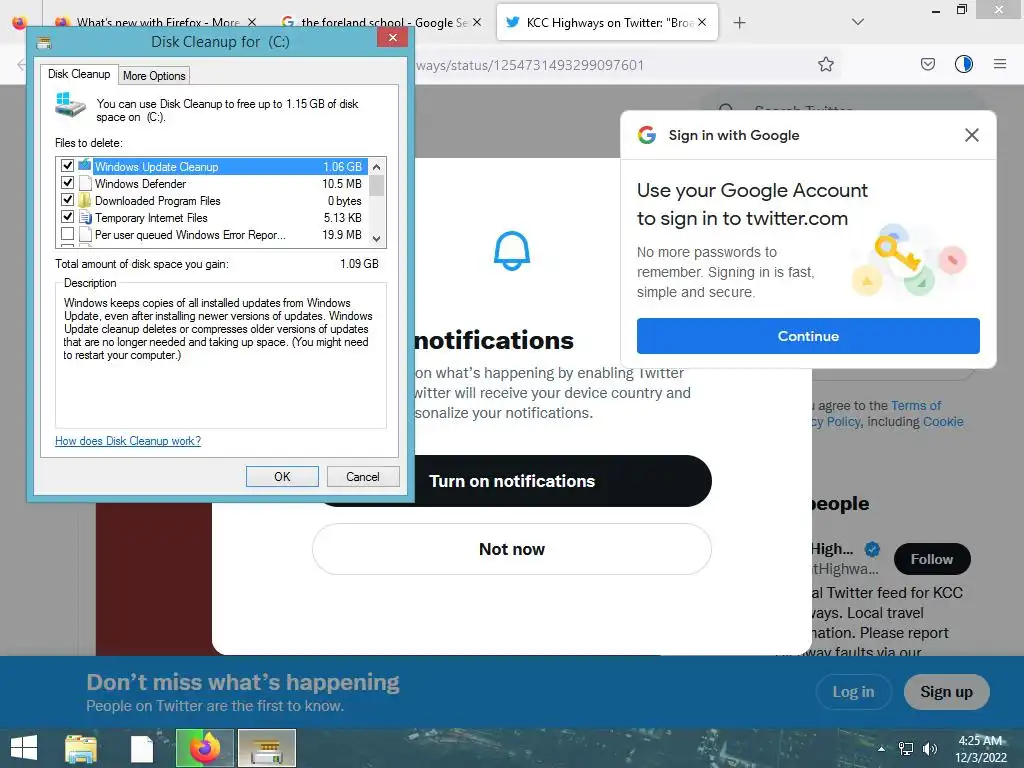Image resolution: width=1024 pixels, height=768 pixels.
Task: Click Continue in Google sign-in popup
Action: 808,336
